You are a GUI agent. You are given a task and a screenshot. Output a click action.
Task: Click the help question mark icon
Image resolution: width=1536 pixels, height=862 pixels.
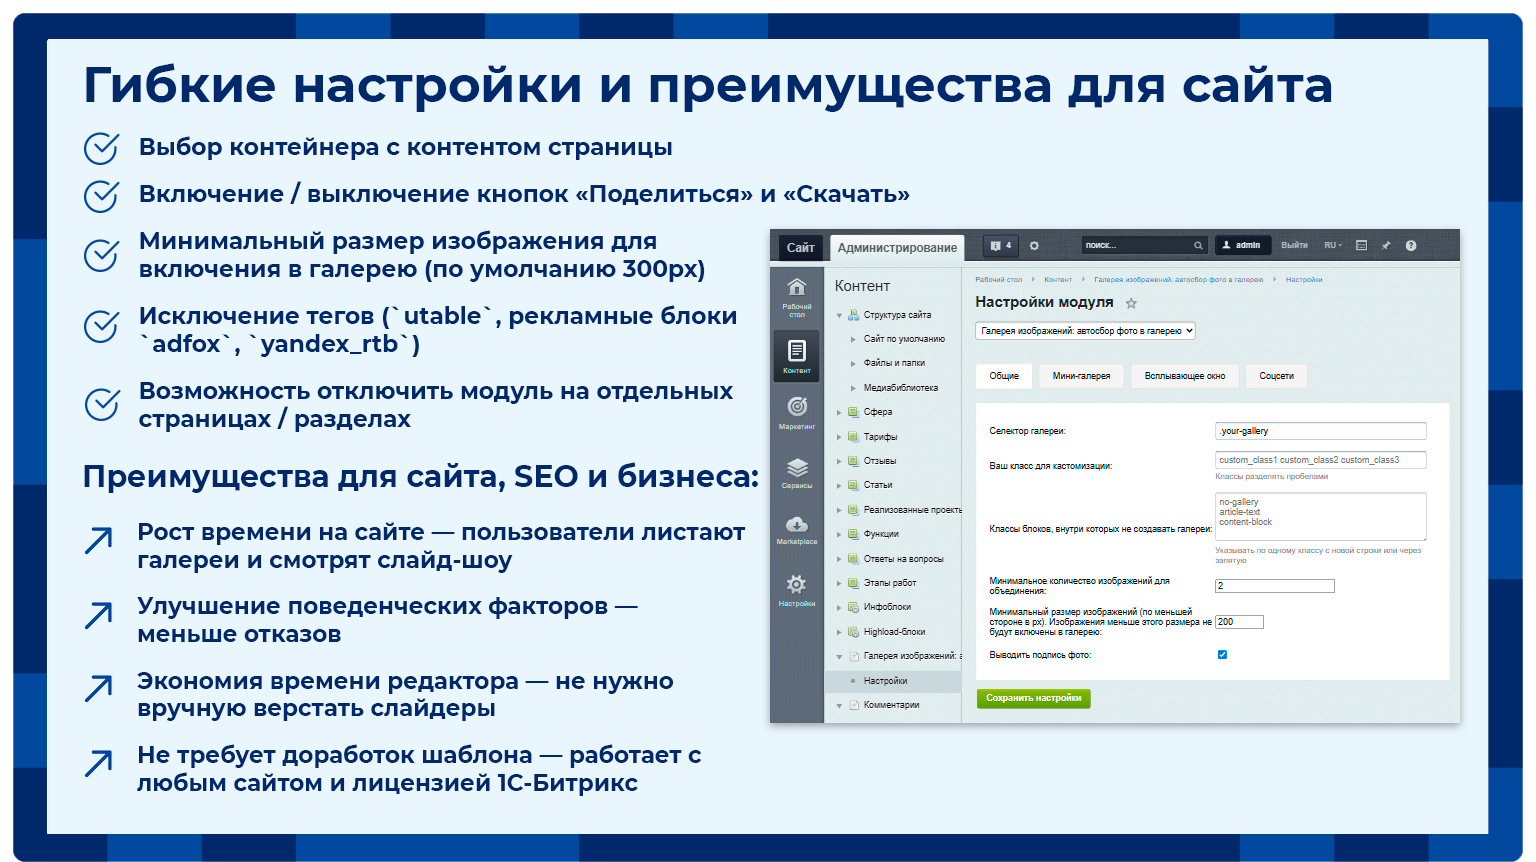[x=1411, y=245]
